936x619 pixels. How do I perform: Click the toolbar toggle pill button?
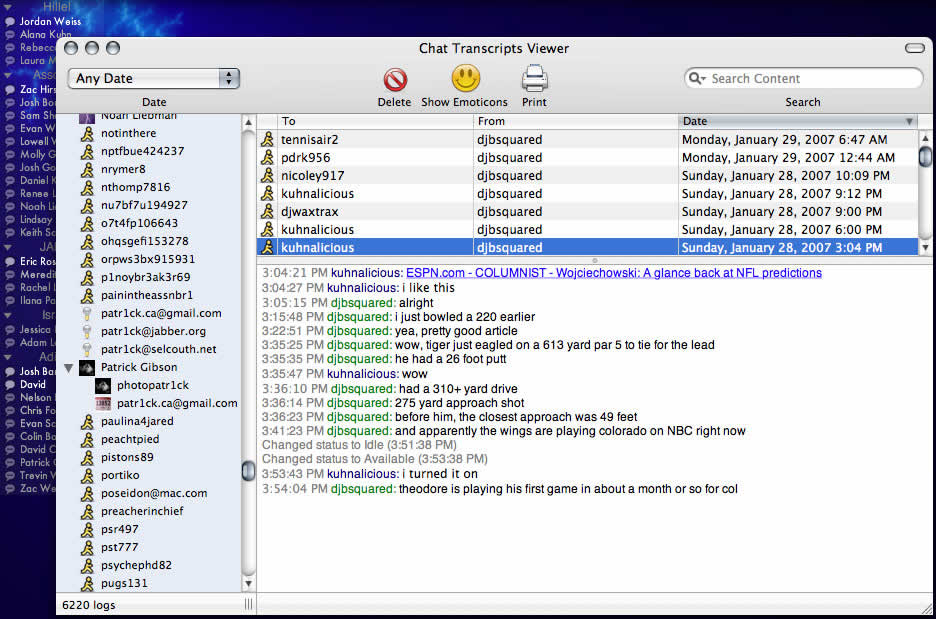click(x=915, y=48)
